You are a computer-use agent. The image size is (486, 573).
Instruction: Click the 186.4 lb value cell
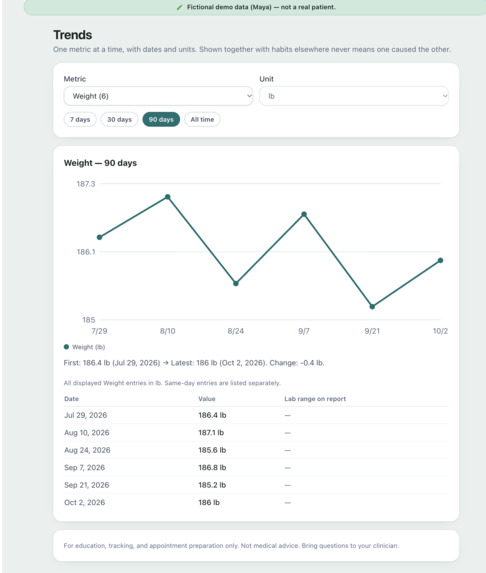click(x=212, y=415)
